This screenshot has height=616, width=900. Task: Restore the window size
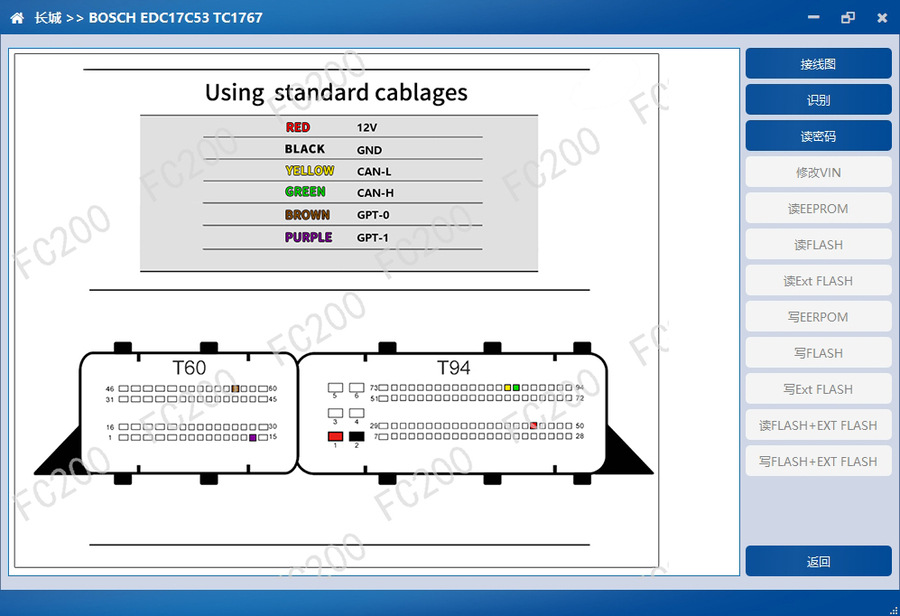[848, 18]
